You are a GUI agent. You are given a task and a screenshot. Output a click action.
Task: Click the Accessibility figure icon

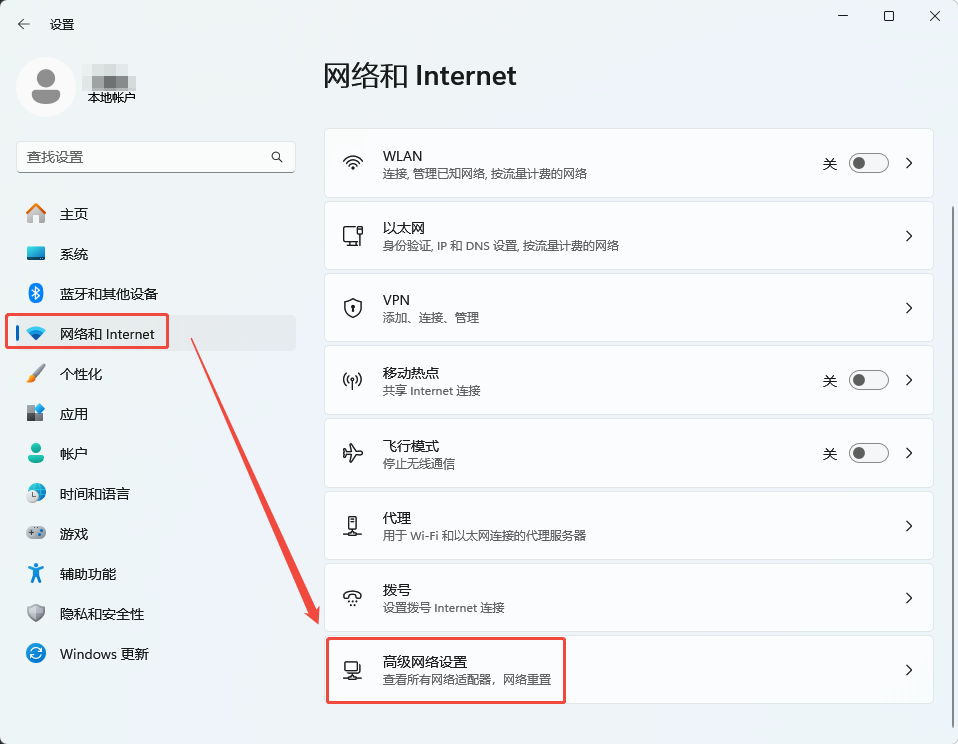[x=36, y=573]
